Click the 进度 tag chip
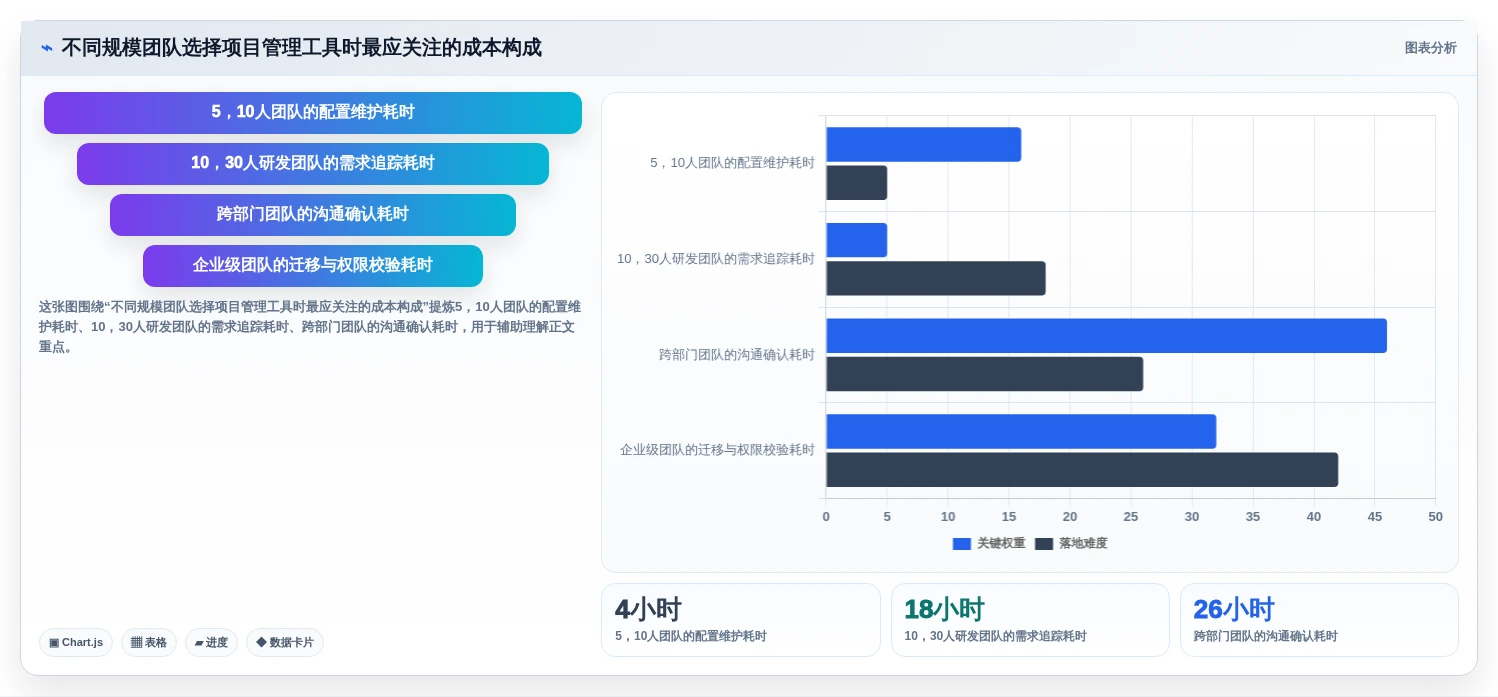Viewport: 1498px width, 697px height. [211, 643]
